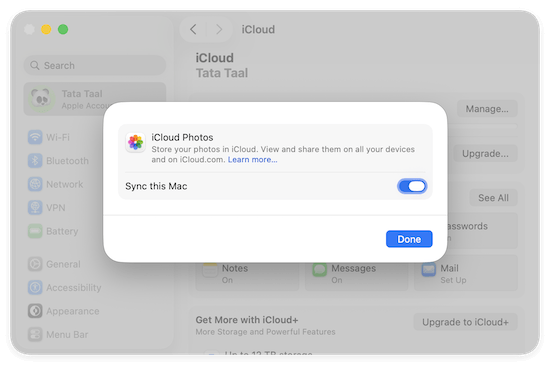Image resolution: width=550 pixels, height=365 pixels.
Task: Select the VPN icon in the sidebar
Action: (x=35, y=208)
